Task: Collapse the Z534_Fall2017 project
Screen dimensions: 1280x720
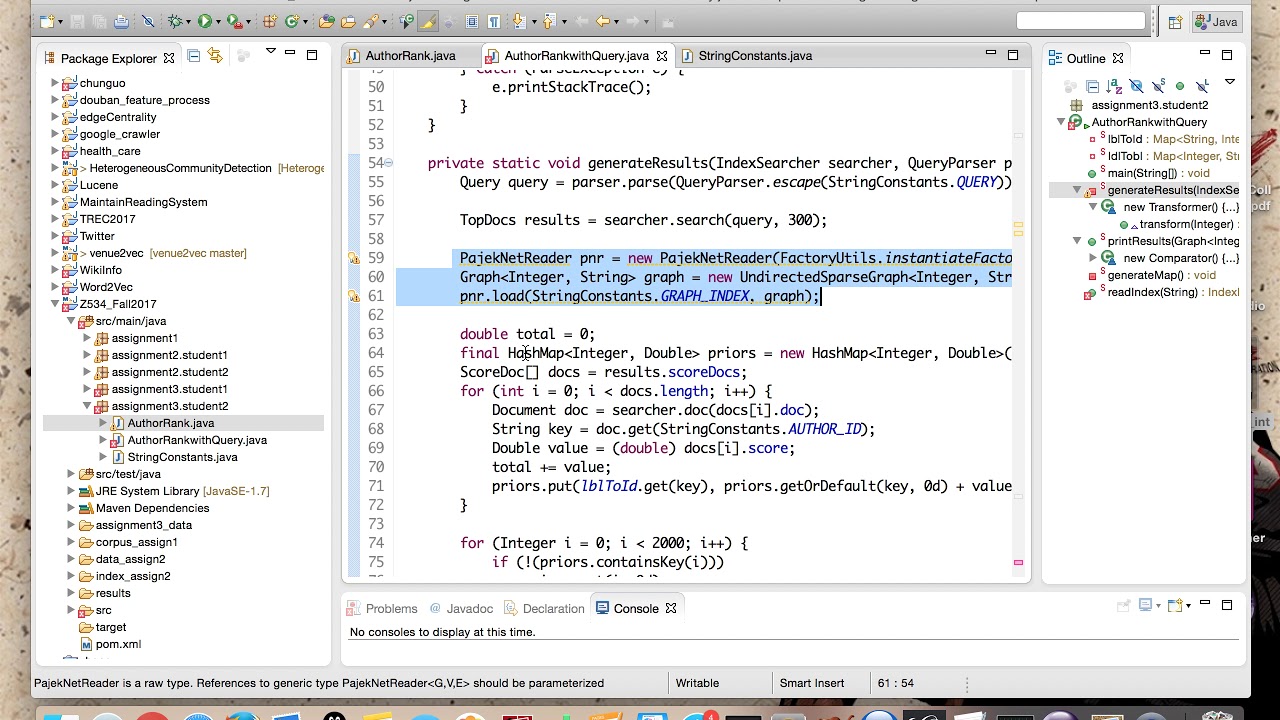Action: pyautogui.click(x=55, y=304)
